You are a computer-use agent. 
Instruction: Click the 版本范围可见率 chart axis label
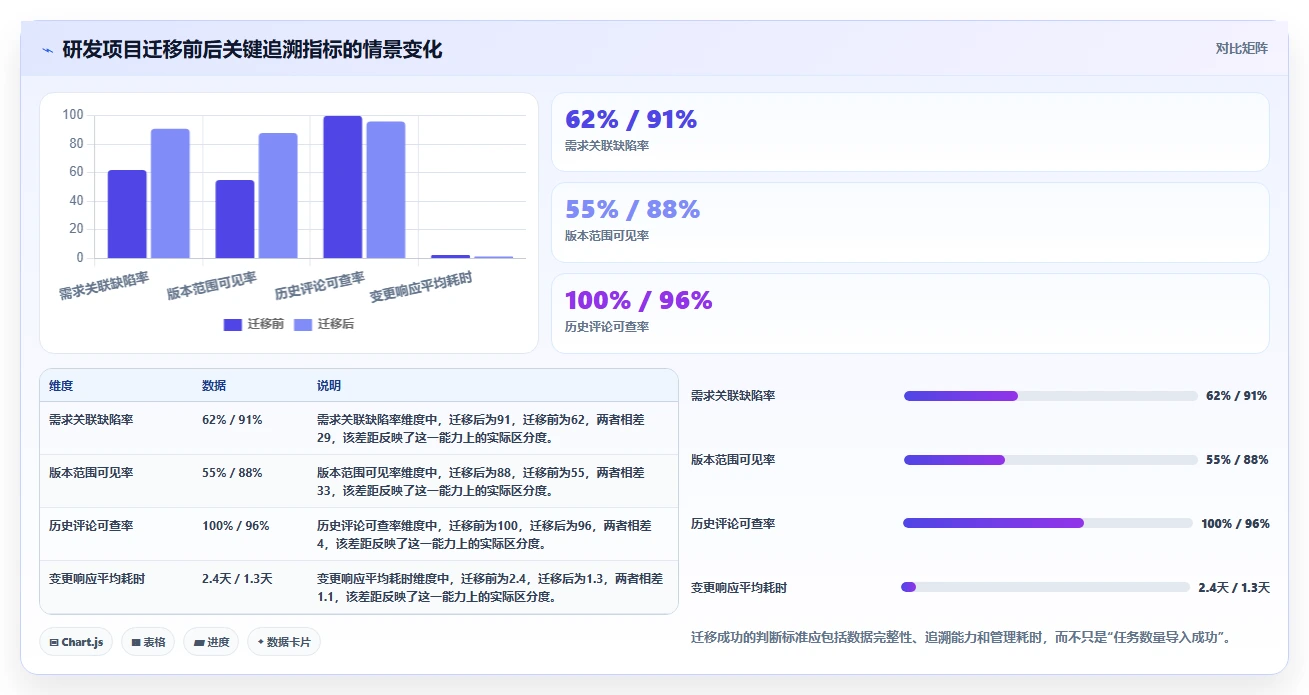[212, 286]
